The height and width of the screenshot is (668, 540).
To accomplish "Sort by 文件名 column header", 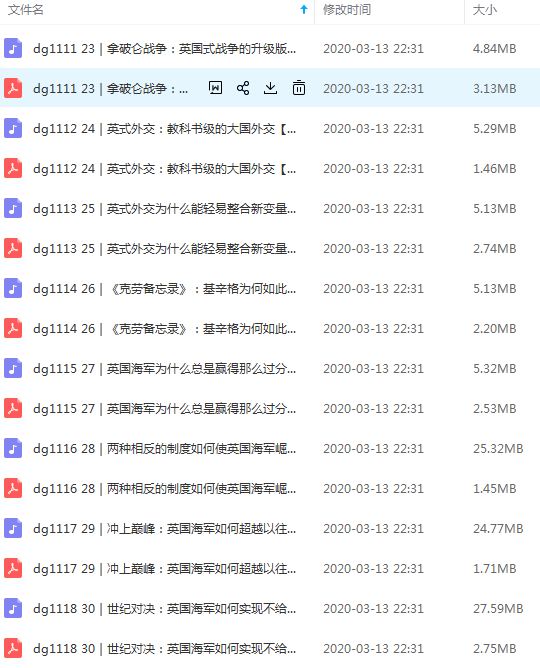I will coord(26,9).
